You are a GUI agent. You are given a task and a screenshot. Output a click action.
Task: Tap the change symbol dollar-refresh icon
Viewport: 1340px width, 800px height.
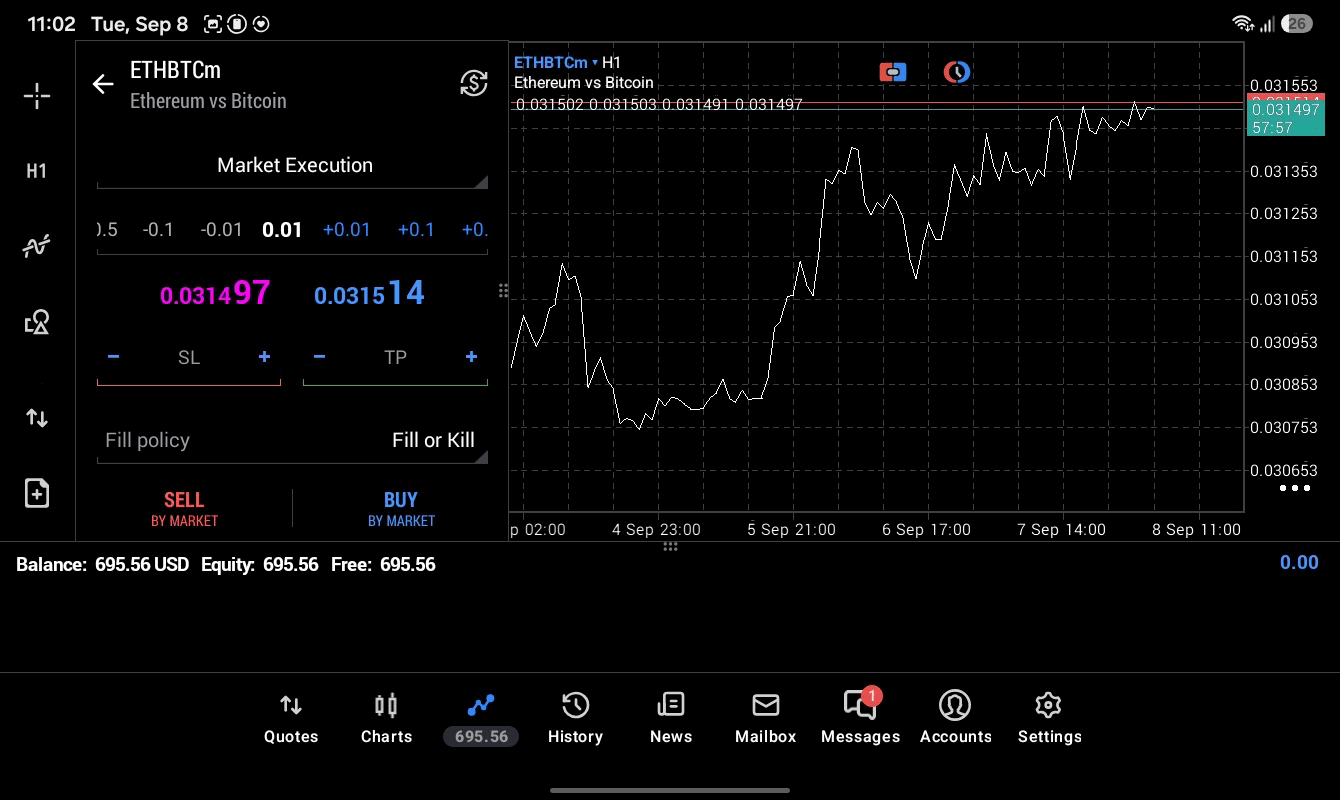click(x=474, y=83)
